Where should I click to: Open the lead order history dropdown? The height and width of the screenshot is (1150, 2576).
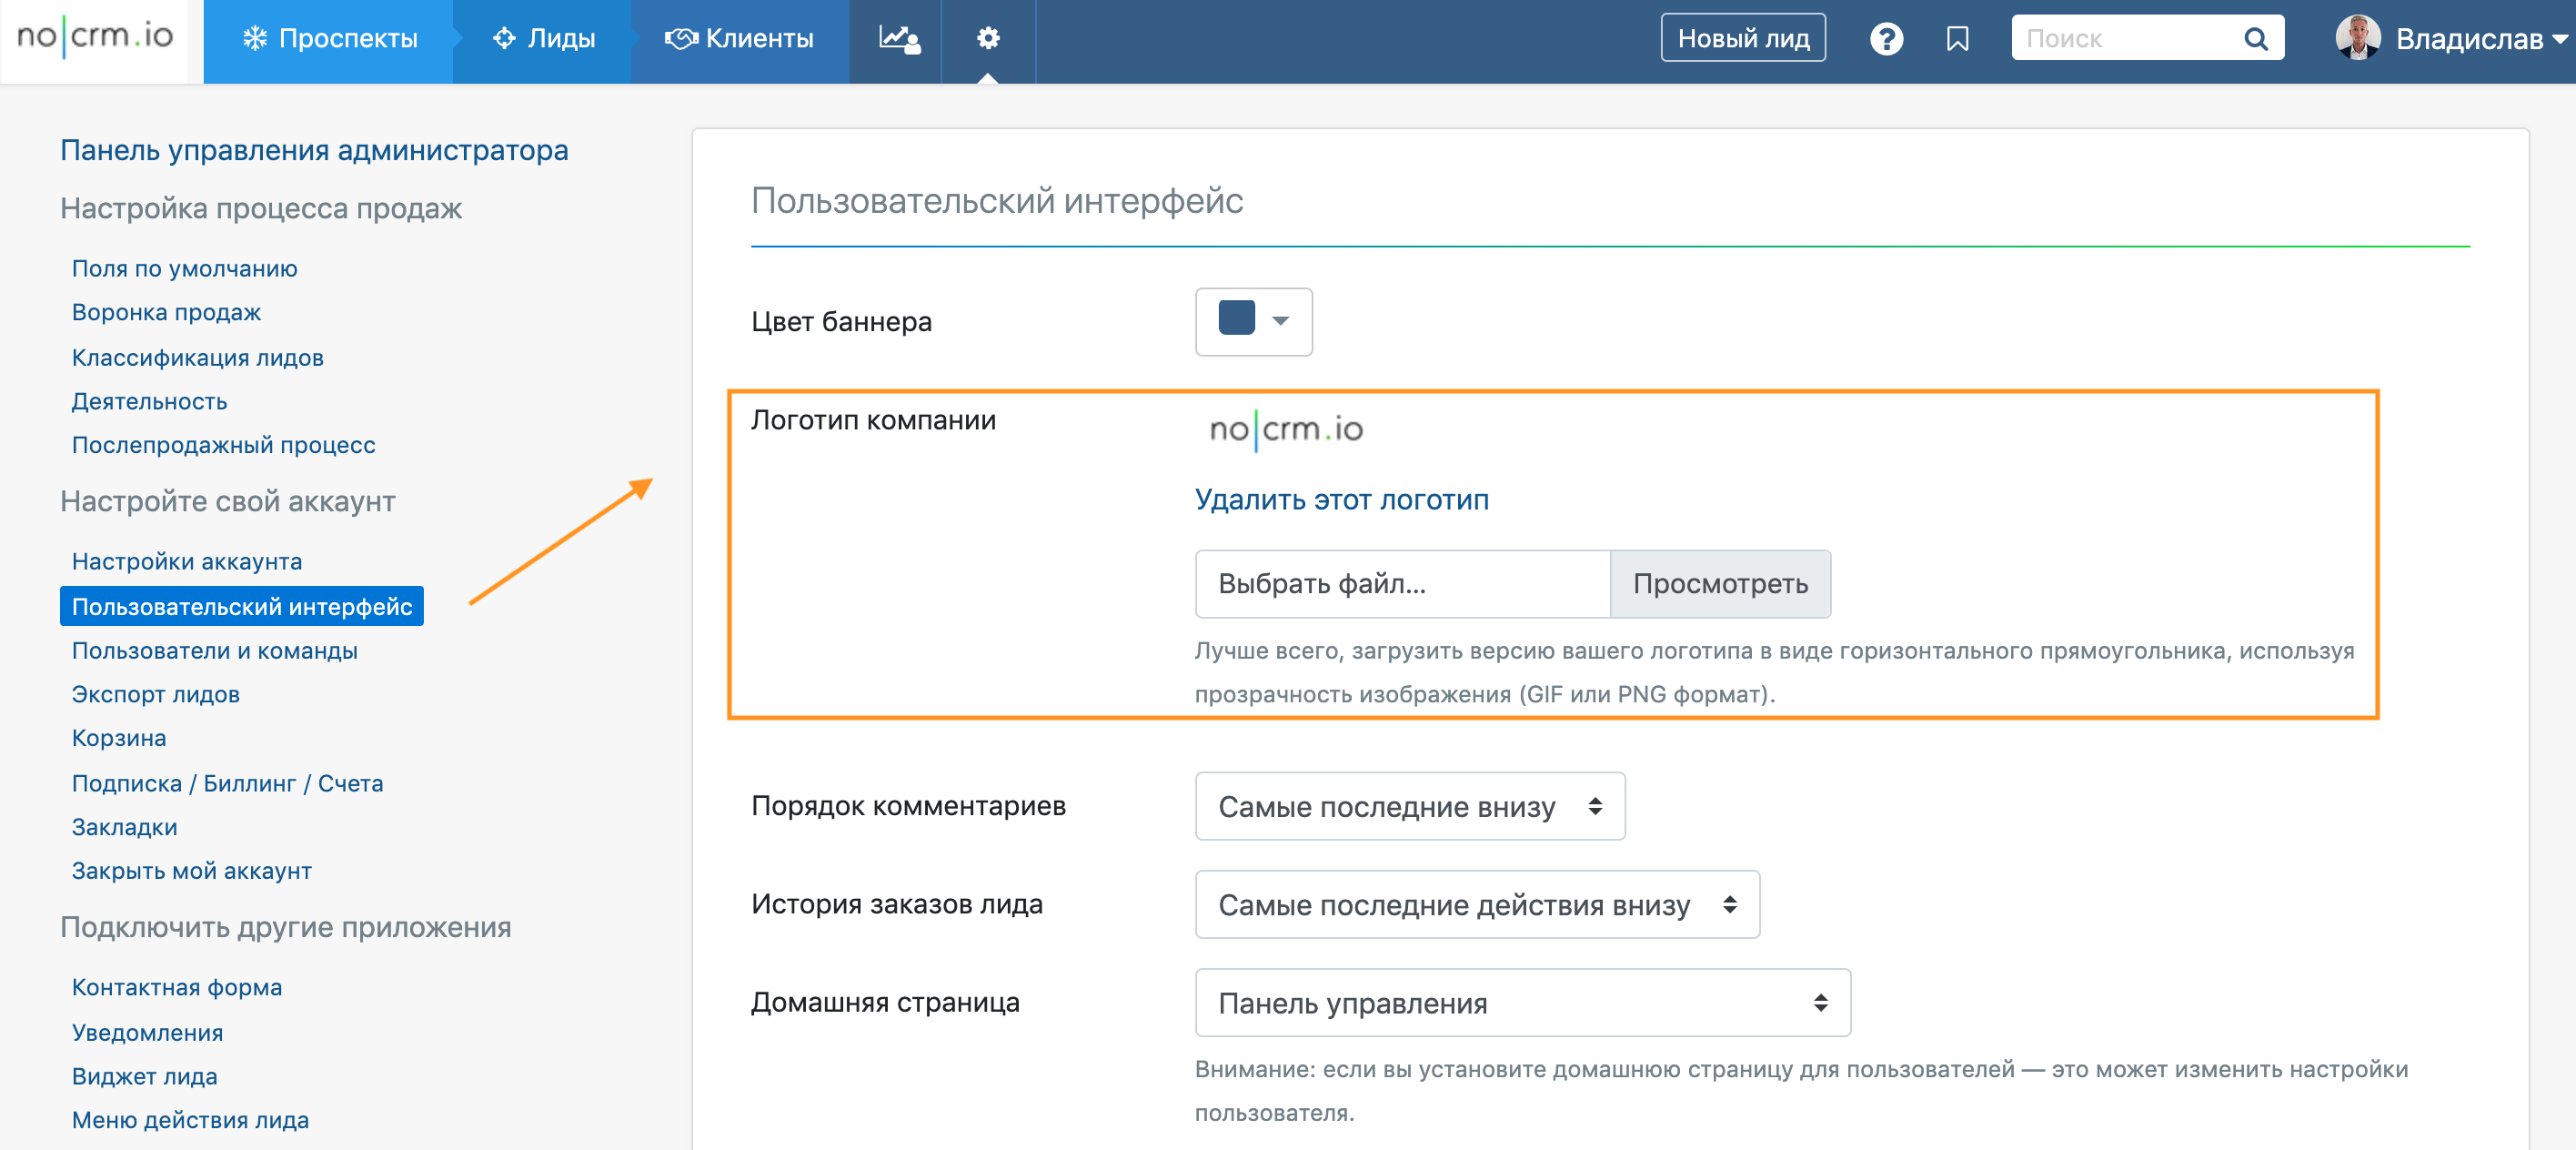point(1476,904)
